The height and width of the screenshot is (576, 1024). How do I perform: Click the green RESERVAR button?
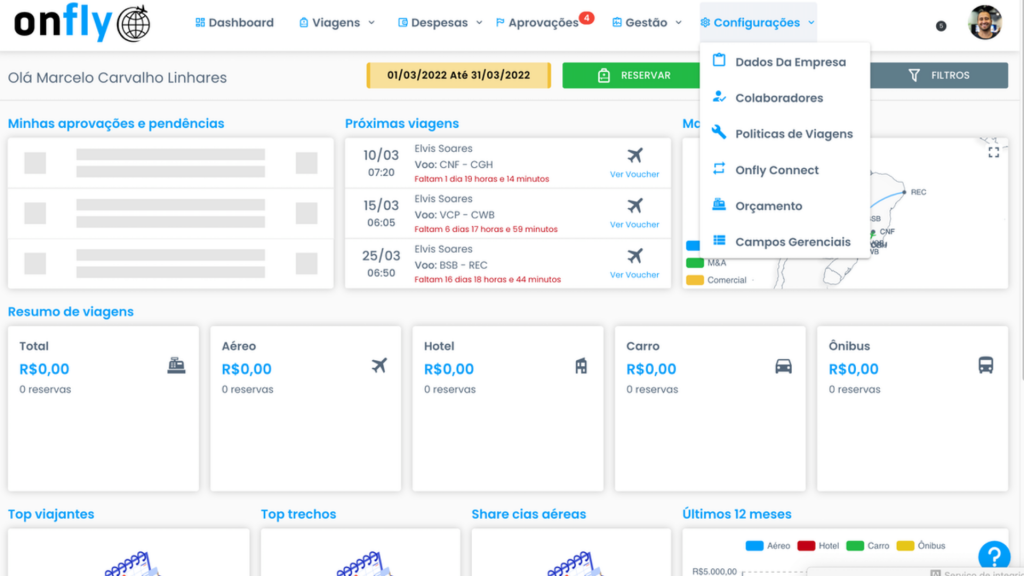point(632,75)
